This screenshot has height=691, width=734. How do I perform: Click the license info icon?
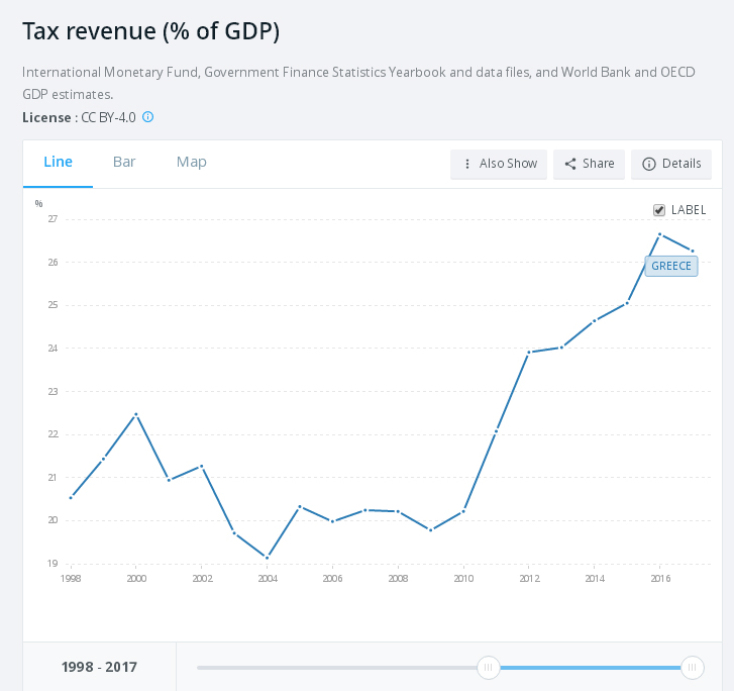[148, 117]
